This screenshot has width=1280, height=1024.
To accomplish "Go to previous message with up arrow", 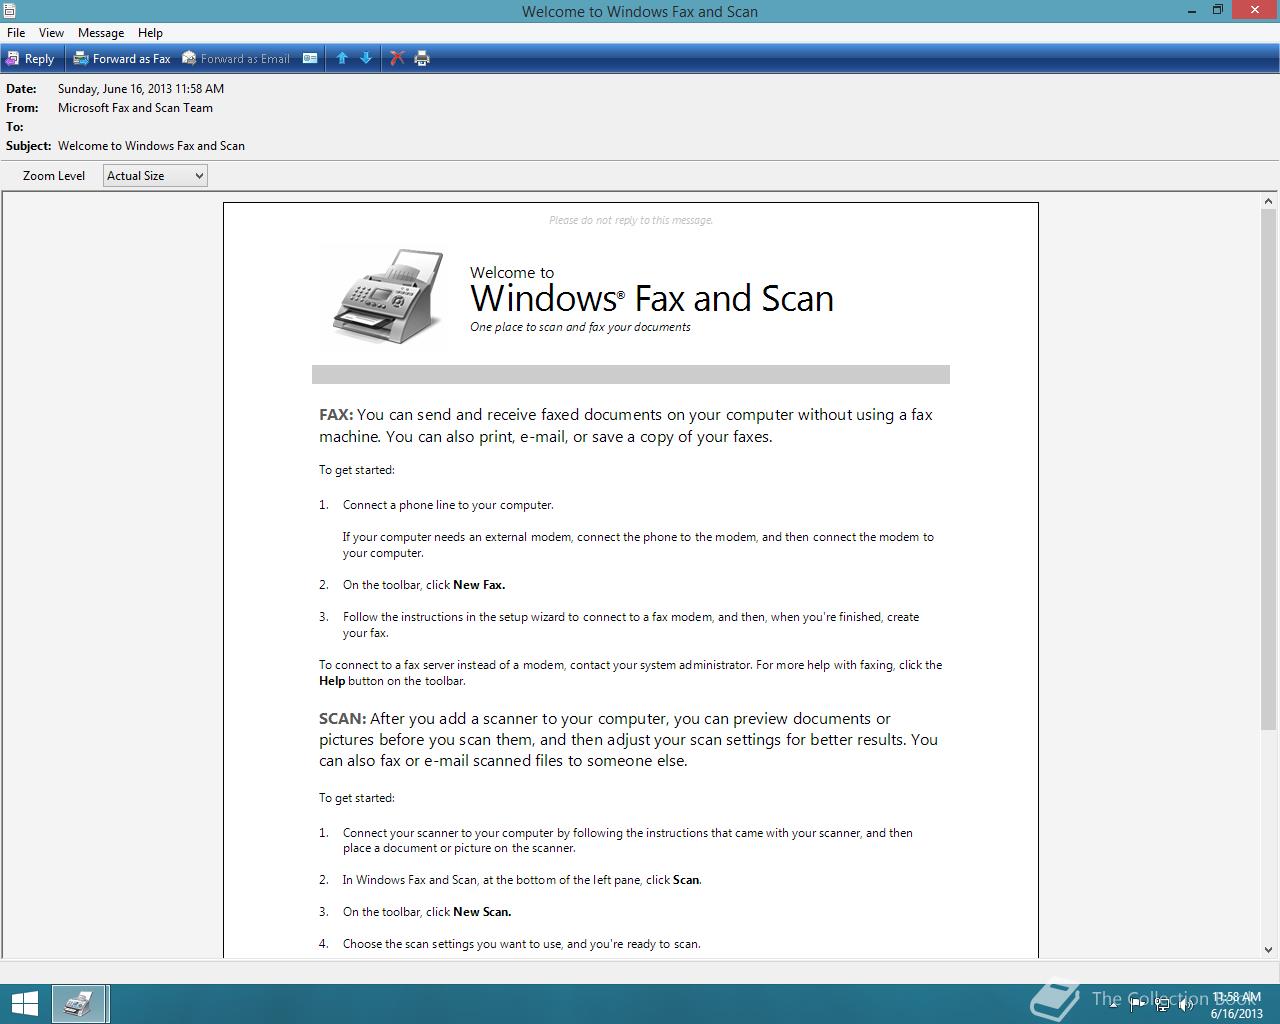I will [342, 58].
